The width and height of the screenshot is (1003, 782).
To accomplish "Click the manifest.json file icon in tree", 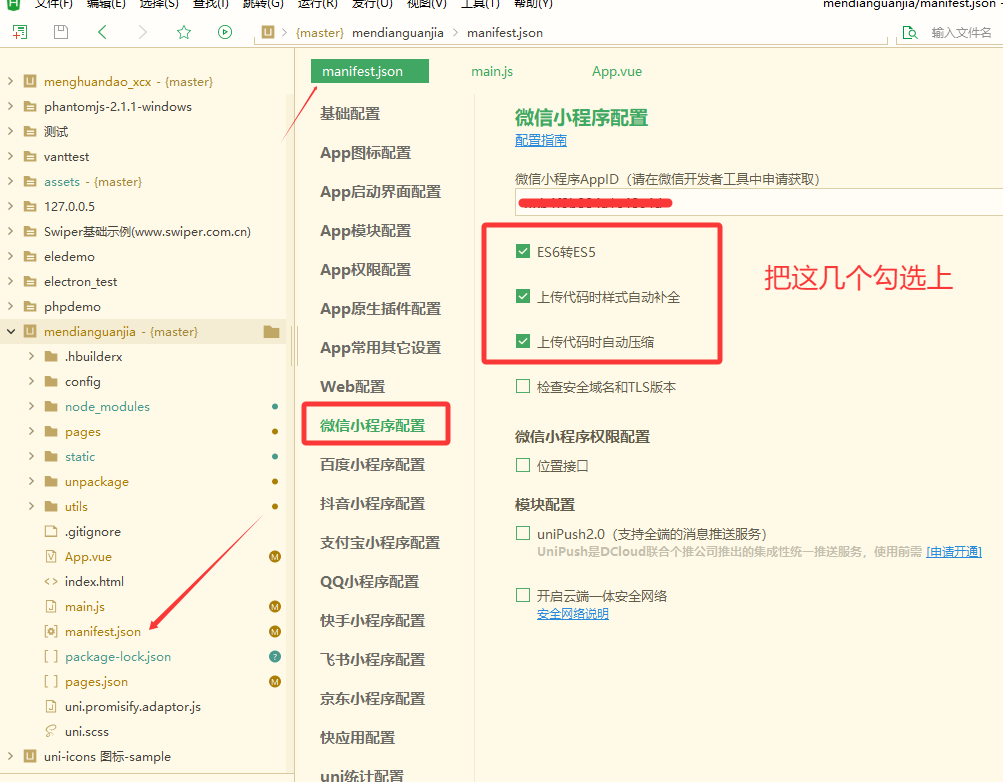I will pos(51,631).
